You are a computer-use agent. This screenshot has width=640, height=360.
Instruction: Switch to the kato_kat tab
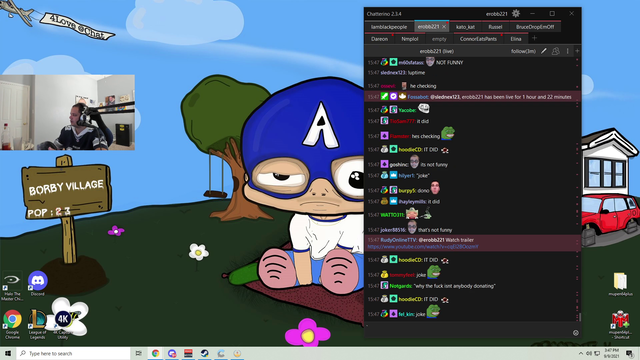pos(465,27)
